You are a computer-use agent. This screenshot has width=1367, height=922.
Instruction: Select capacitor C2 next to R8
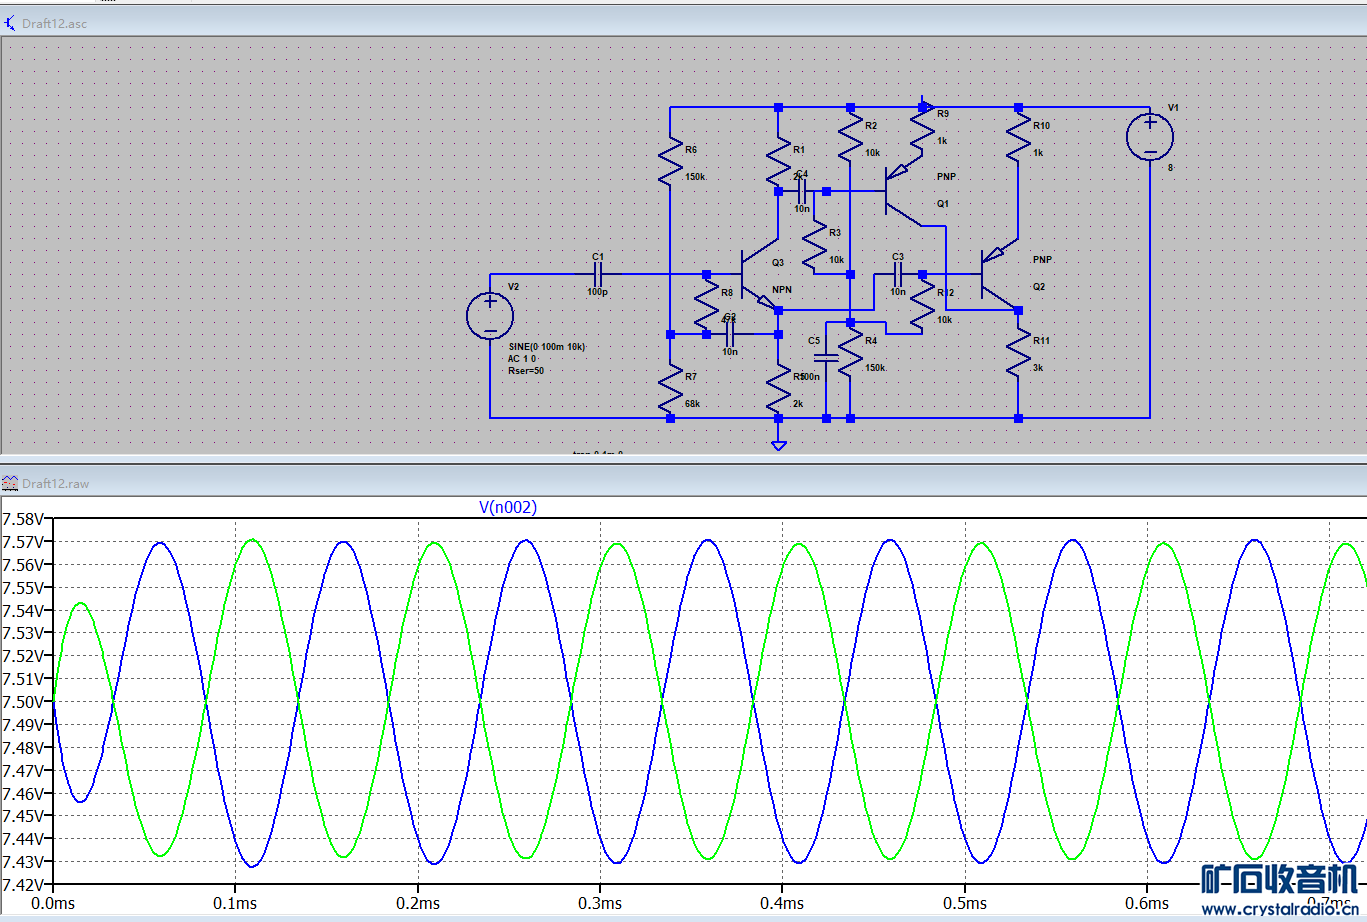point(730,334)
